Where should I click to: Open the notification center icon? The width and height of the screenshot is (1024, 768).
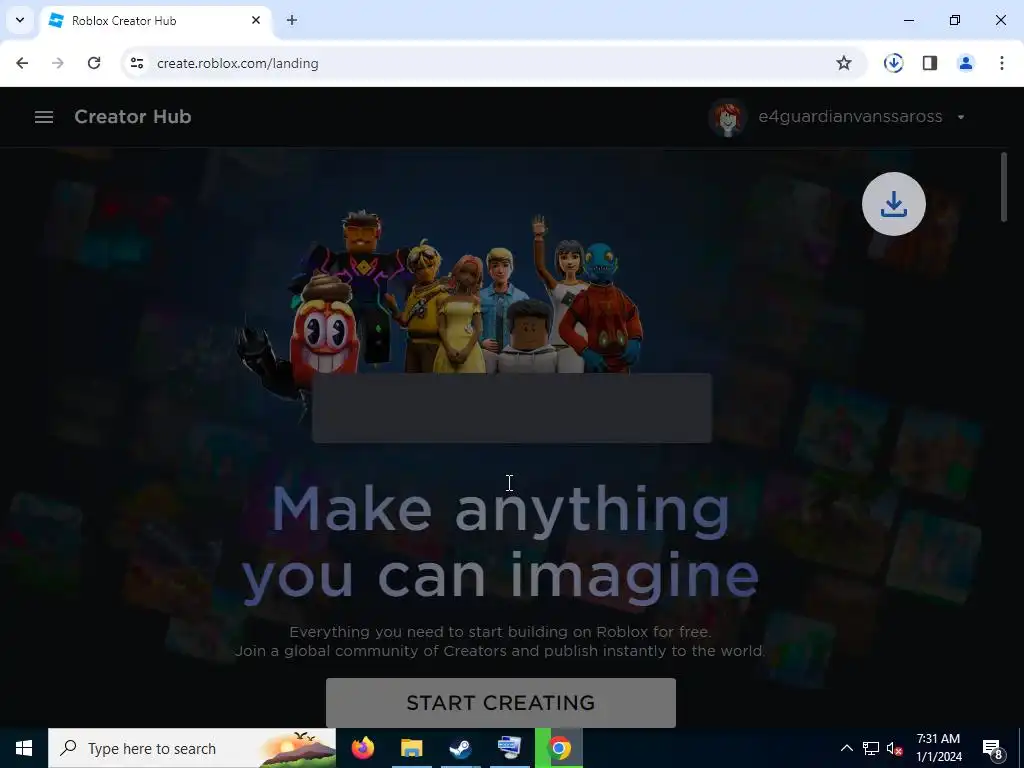pos(993,748)
